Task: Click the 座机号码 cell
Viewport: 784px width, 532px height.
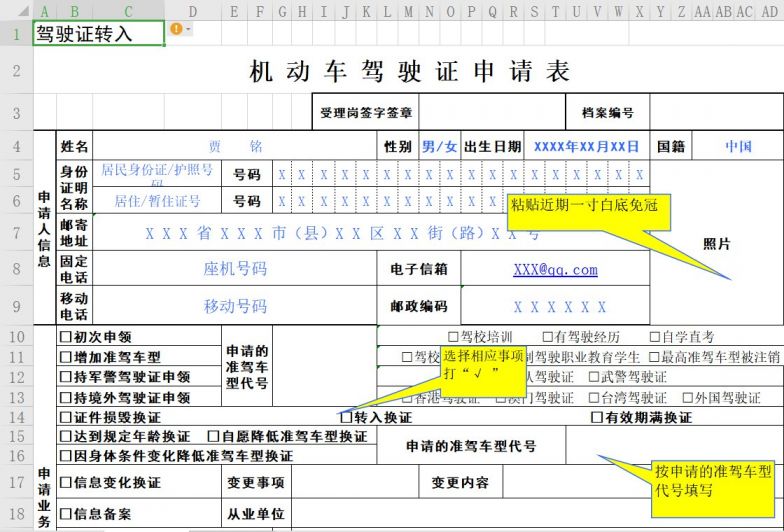Action: click(x=235, y=268)
